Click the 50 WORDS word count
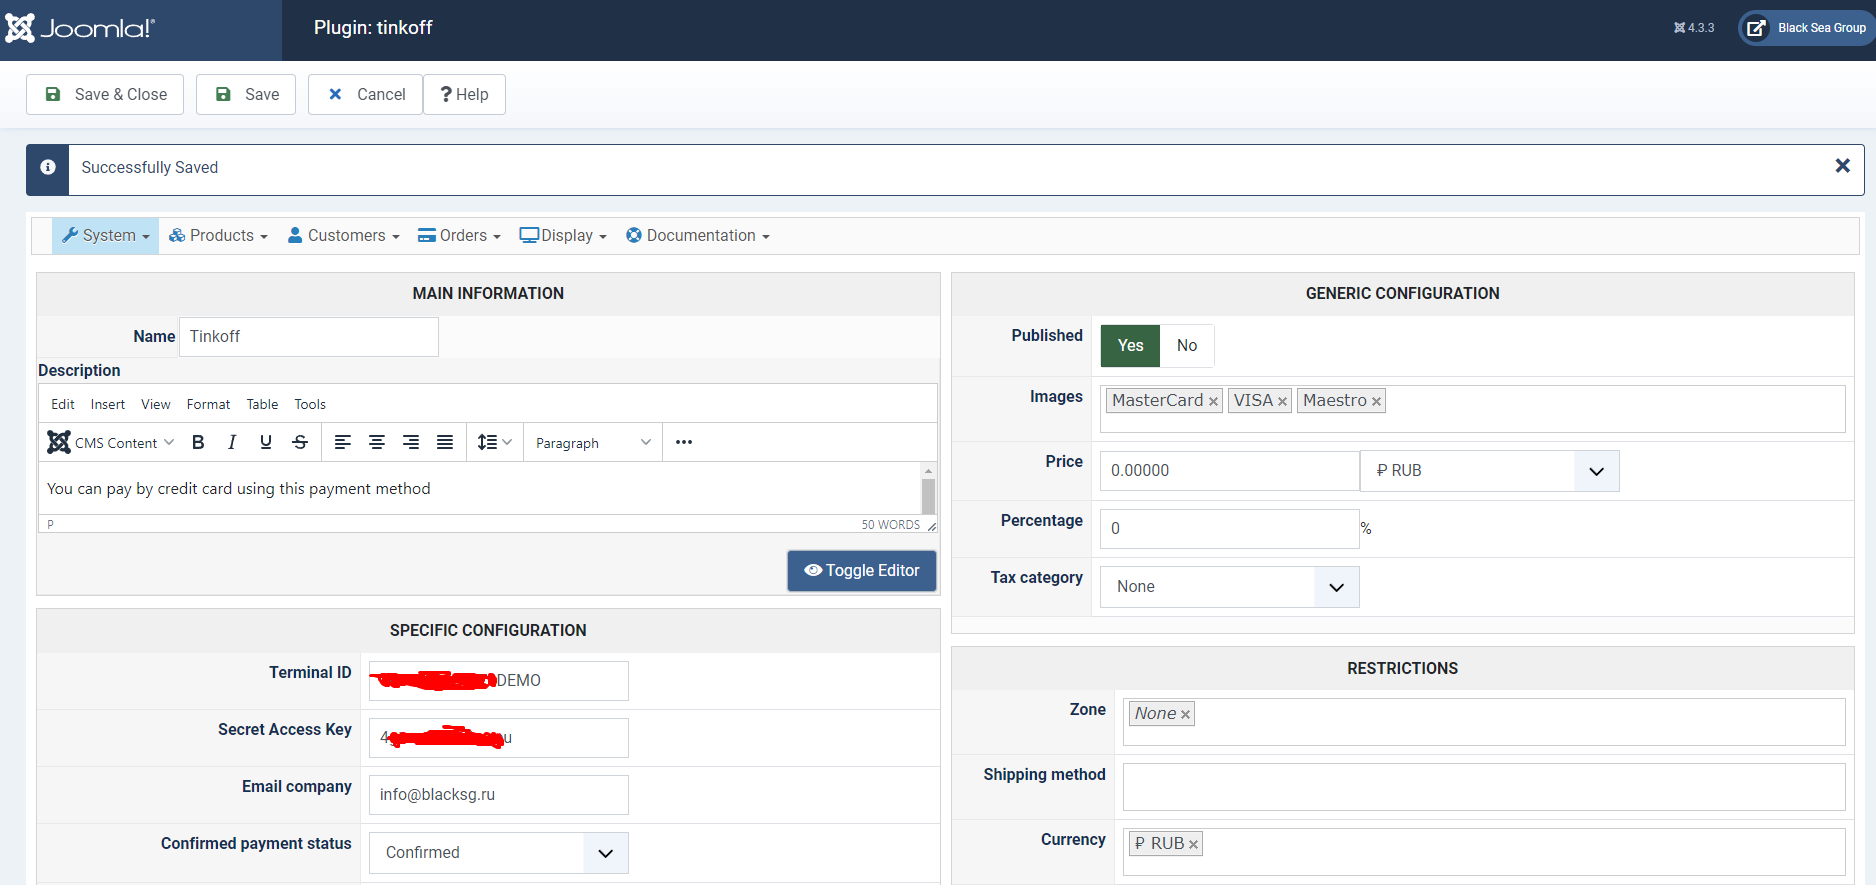Screen dimensions: 1876x885 coord(891,525)
